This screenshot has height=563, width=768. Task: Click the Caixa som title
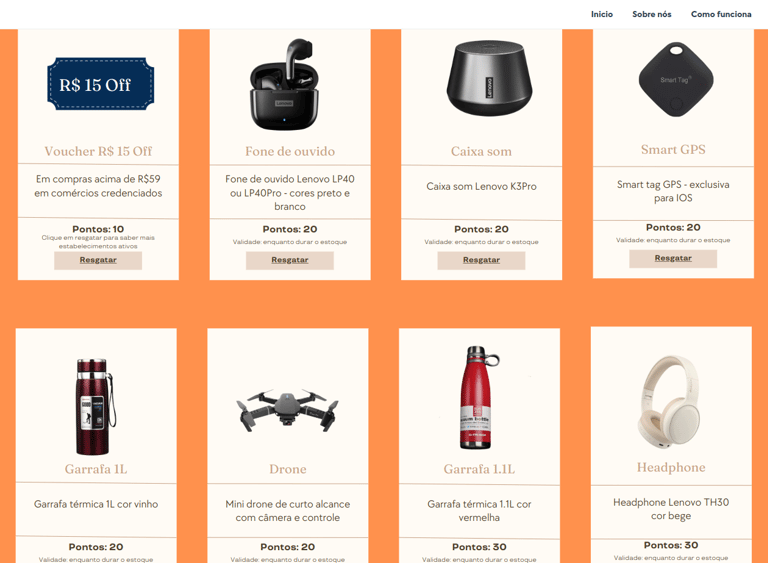coord(481,151)
